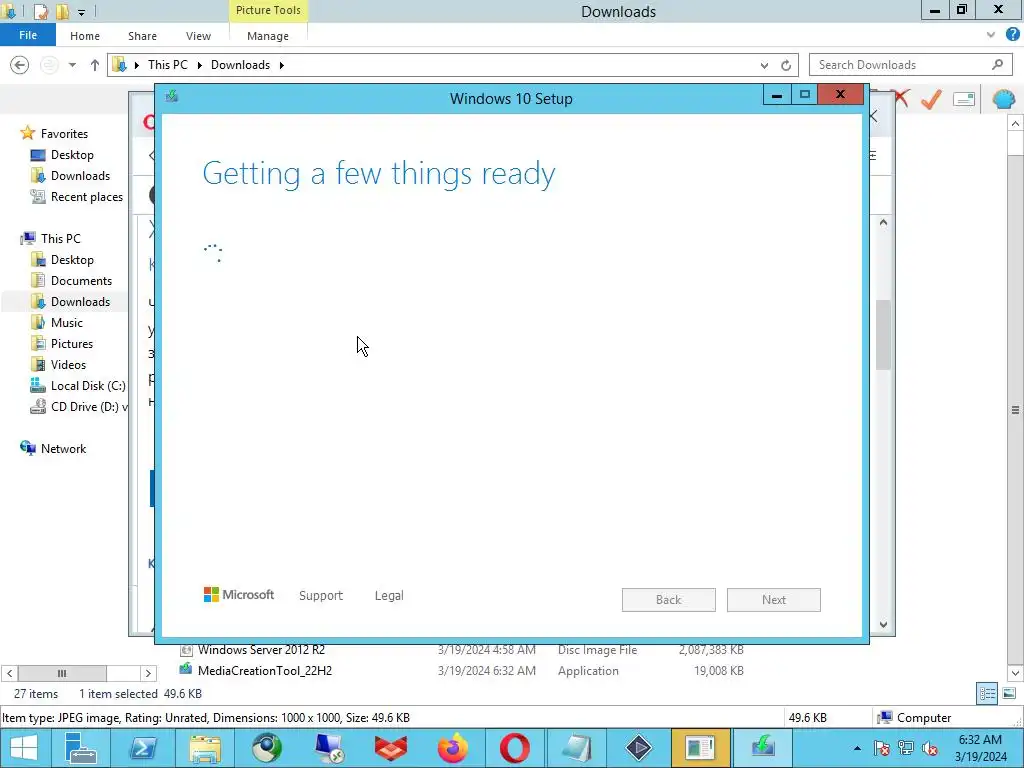Click the network tray icon
The height and width of the screenshot is (768, 1024).
(906, 748)
